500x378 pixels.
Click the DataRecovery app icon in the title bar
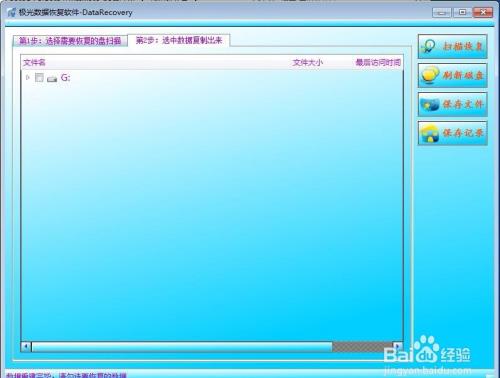[x=12, y=13]
